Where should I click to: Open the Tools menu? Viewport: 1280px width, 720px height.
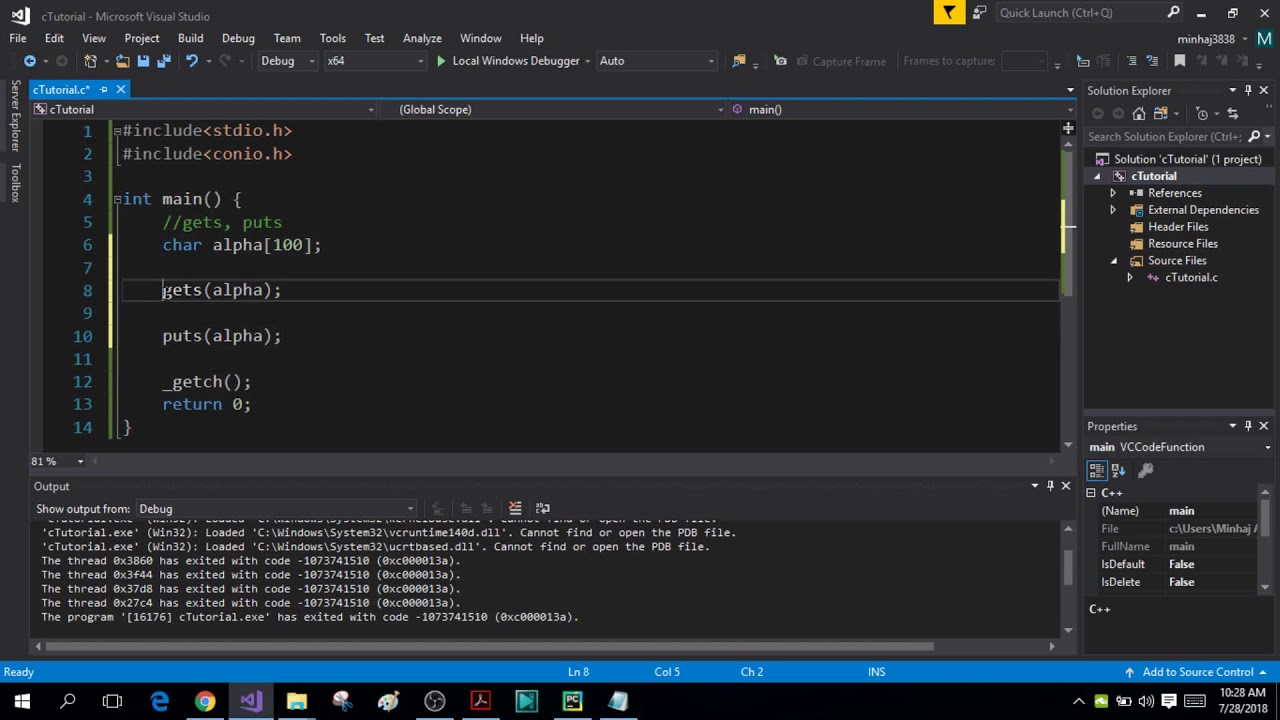click(x=333, y=38)
